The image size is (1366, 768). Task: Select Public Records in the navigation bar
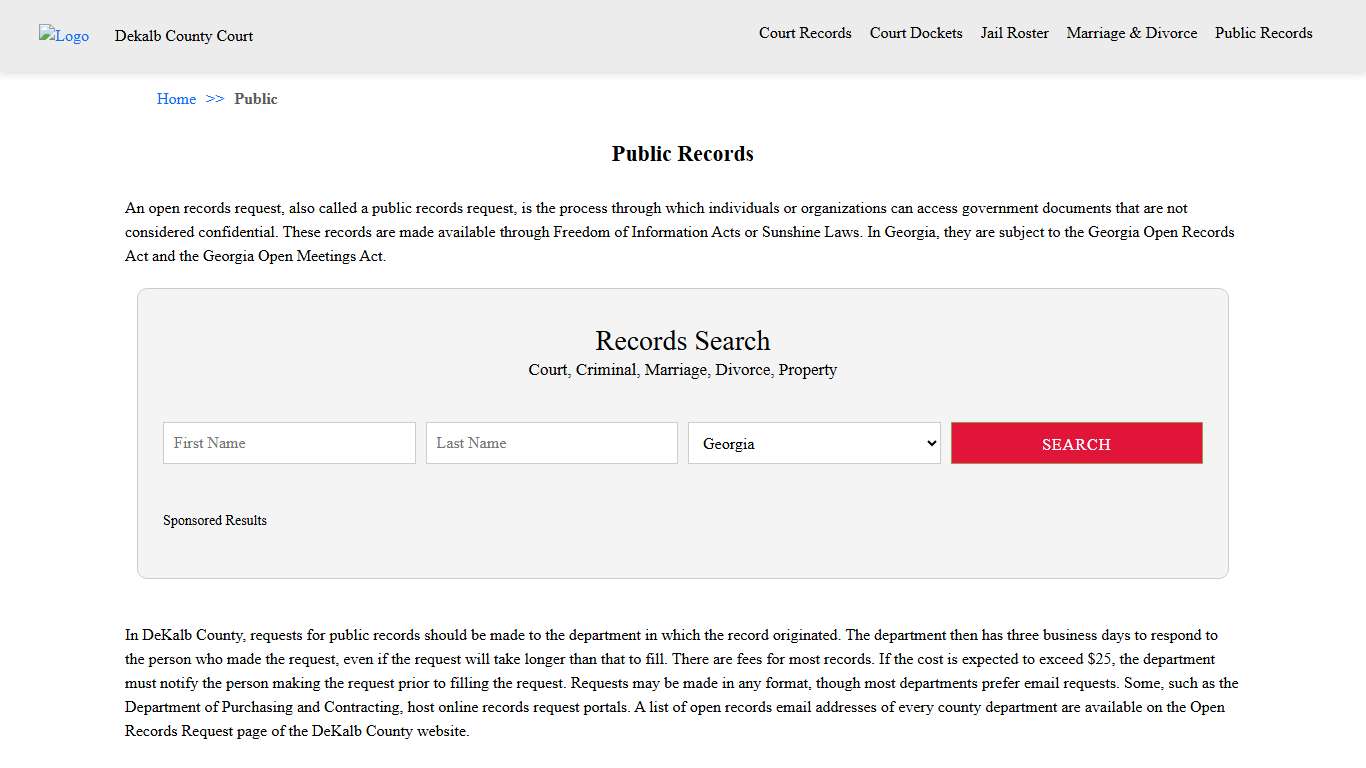[x=1263, y=33]
